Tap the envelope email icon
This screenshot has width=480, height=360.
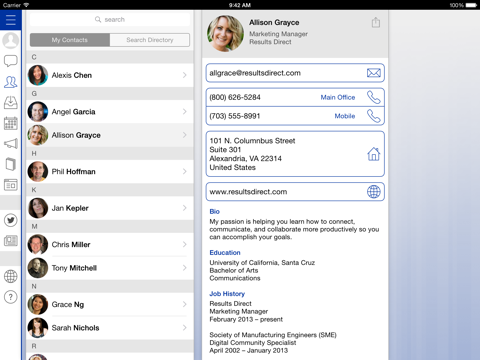tap(374, 73)
